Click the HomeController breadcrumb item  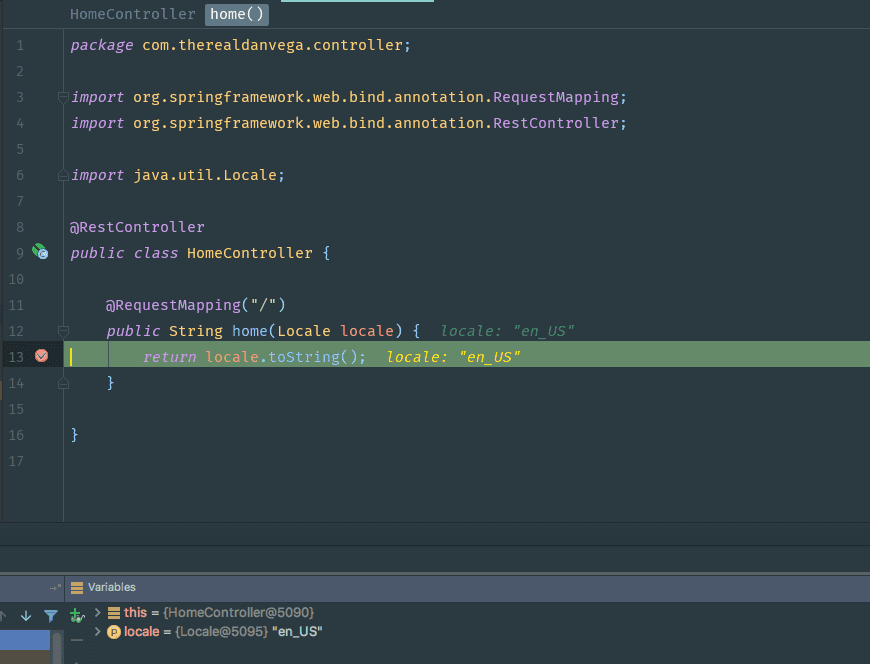(x=131, y=14)
